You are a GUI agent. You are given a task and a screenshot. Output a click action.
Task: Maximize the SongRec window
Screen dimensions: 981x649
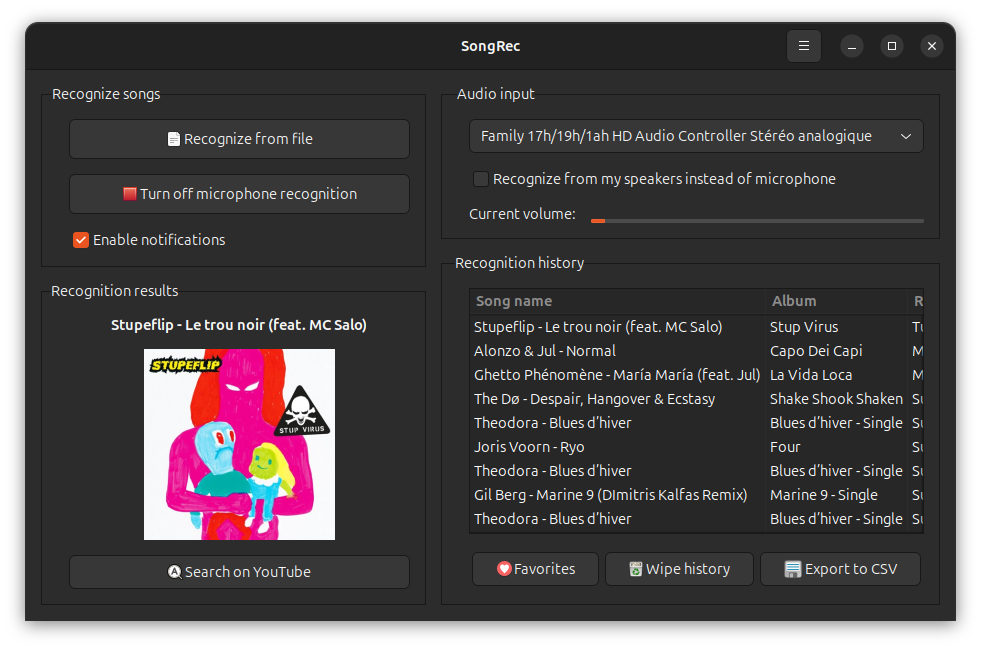[891, 46]
